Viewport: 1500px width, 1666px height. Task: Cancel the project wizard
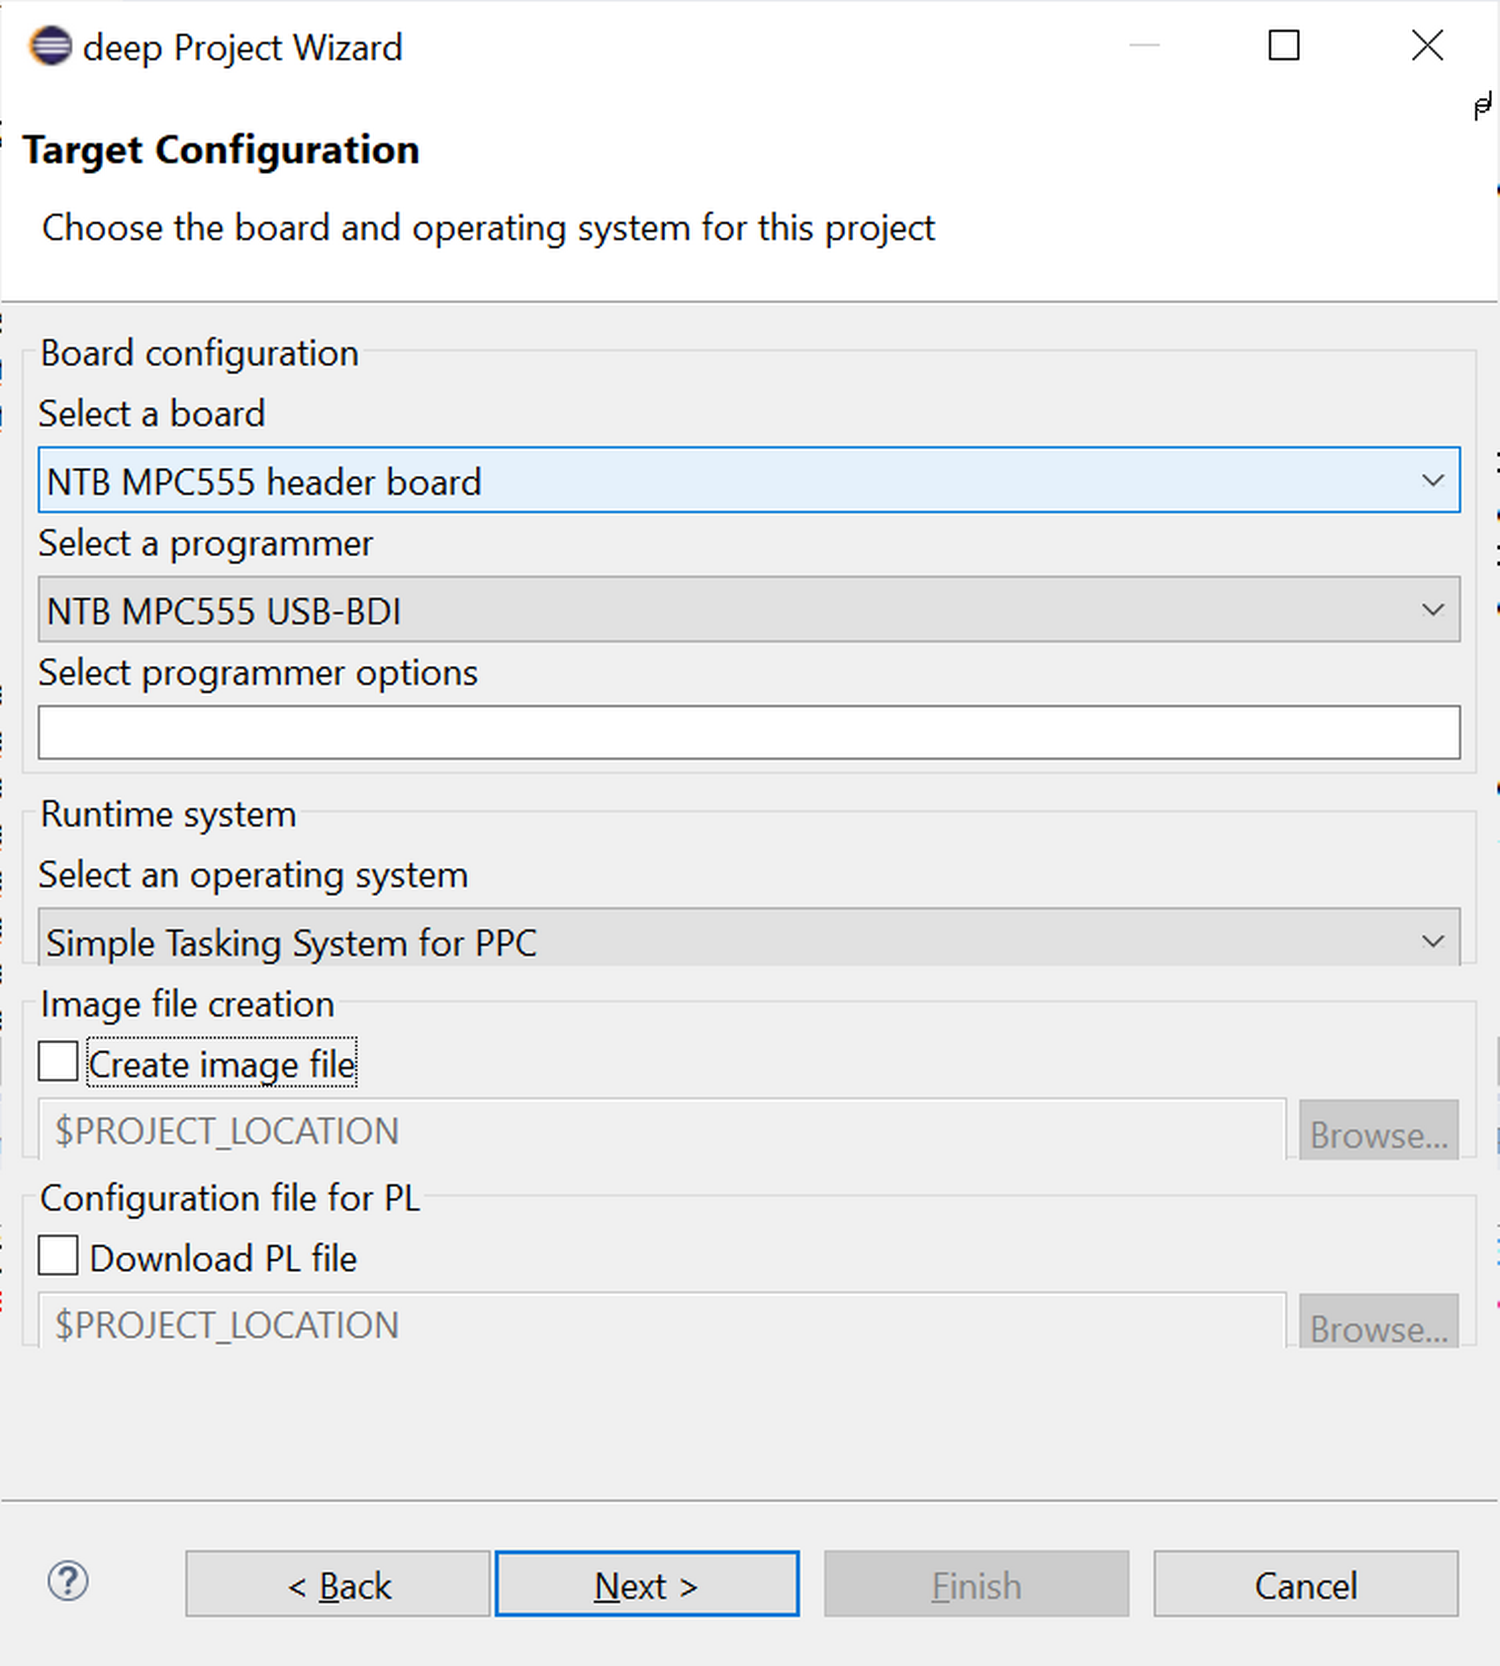[1305, 1584]
